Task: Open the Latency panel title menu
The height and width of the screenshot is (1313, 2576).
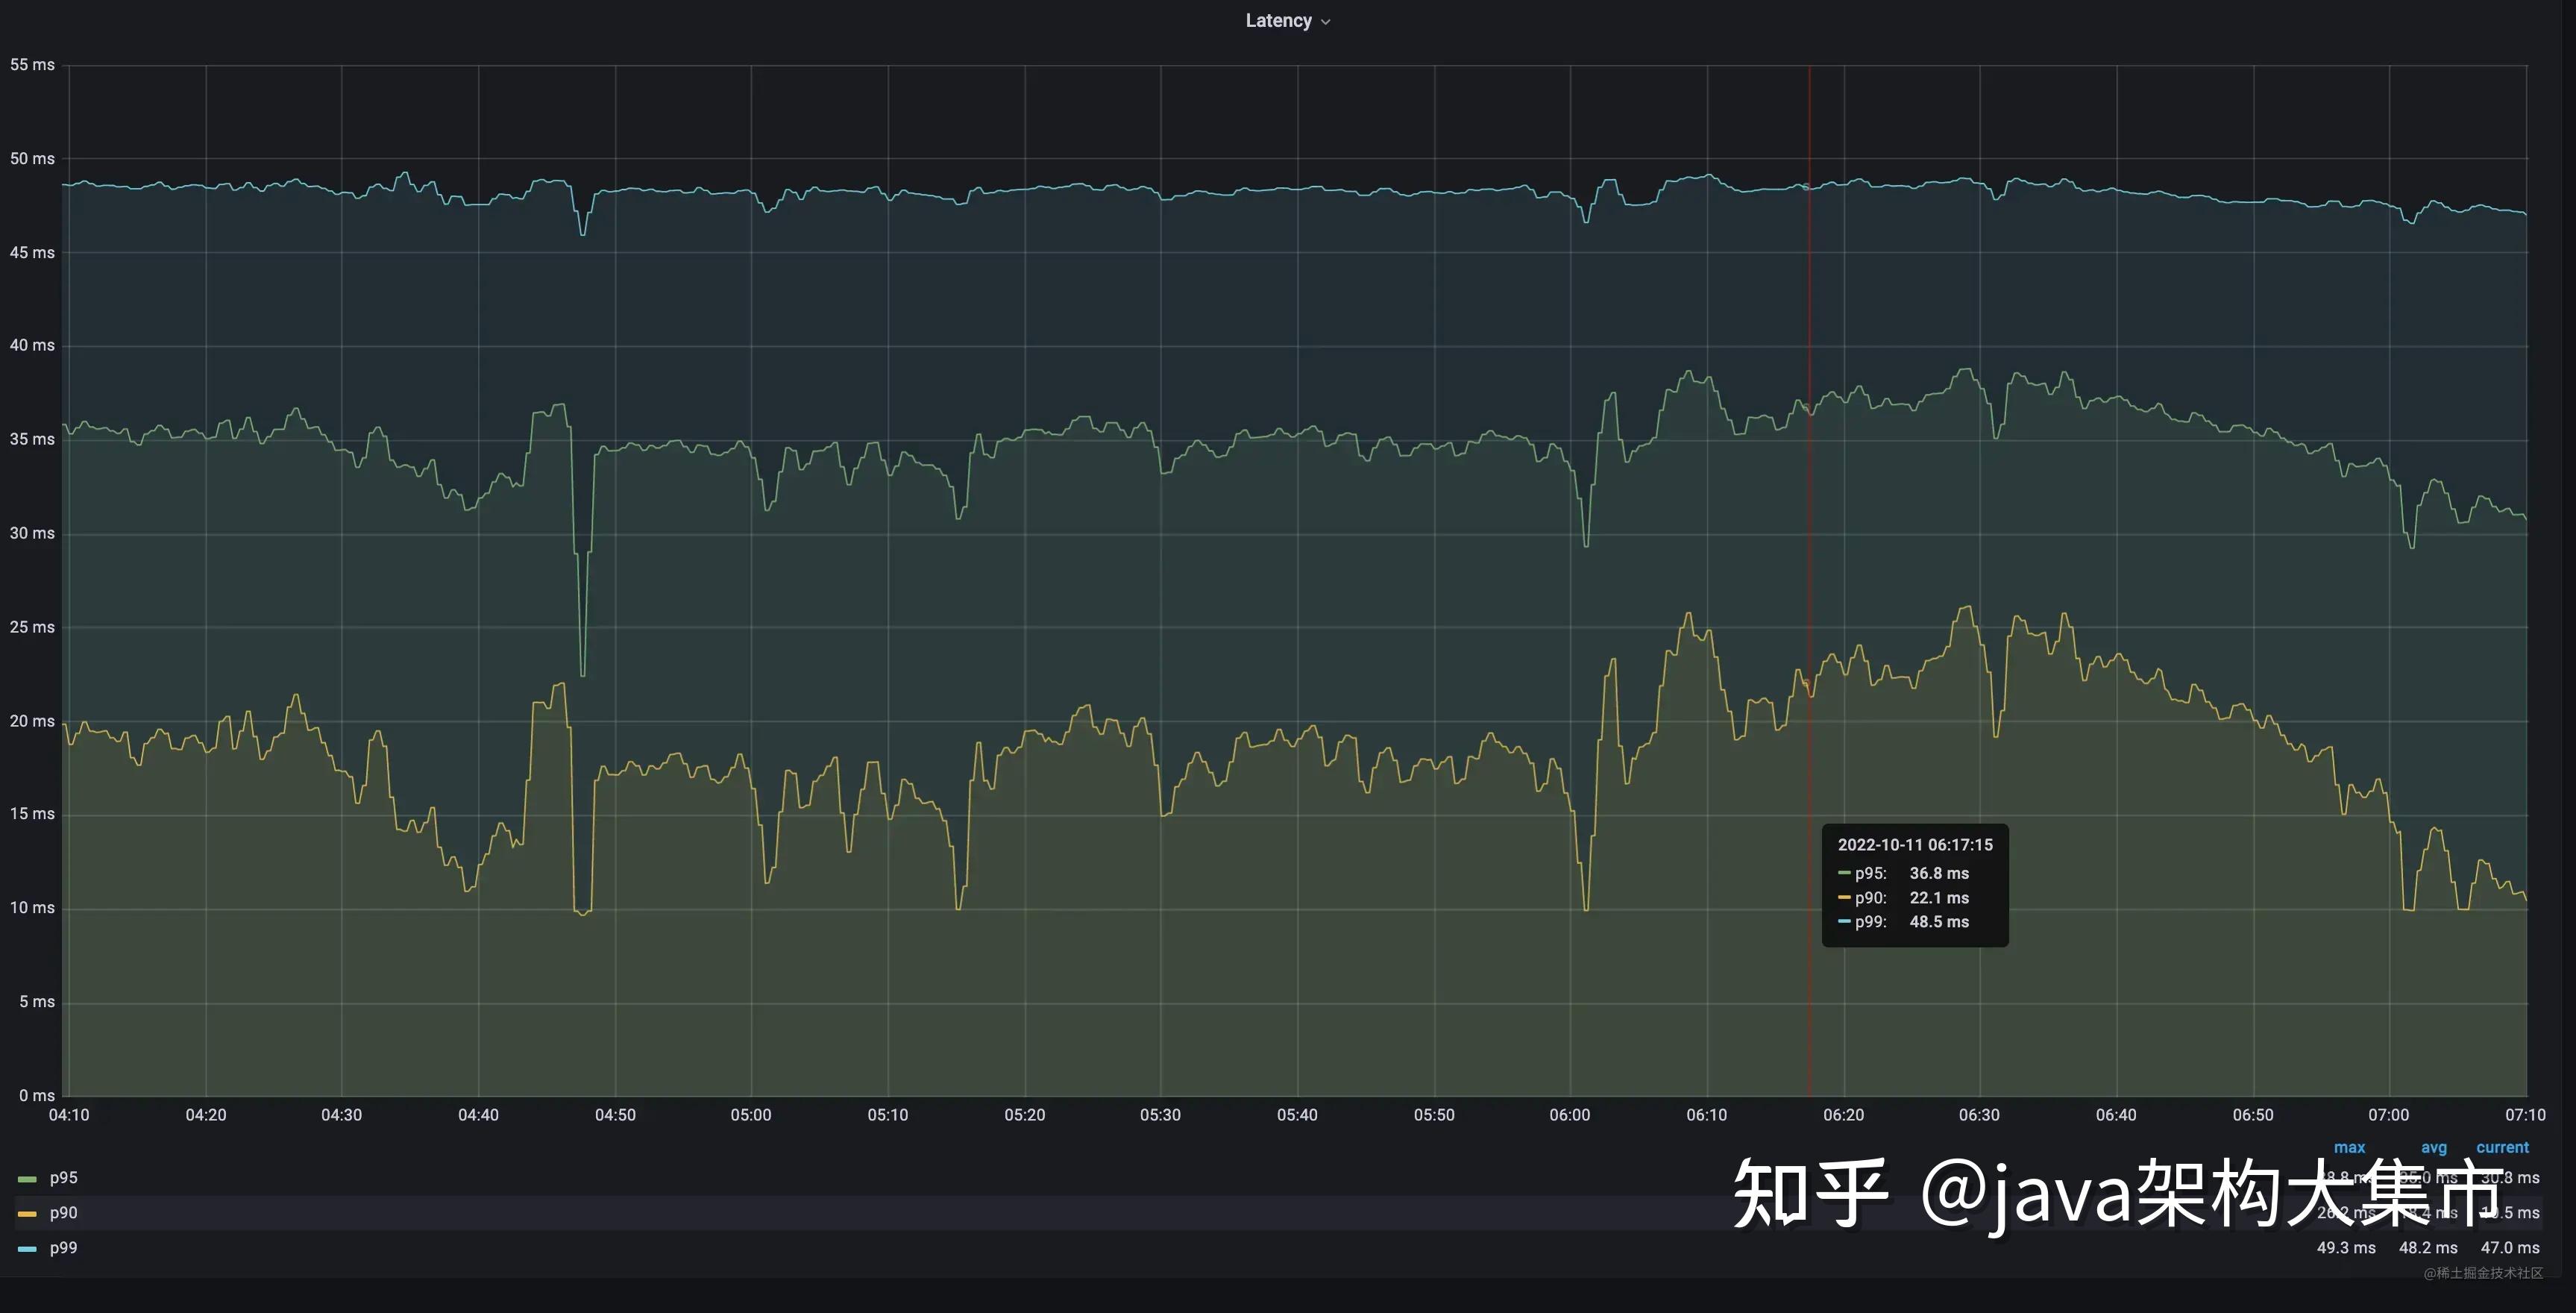Action: [x=1287, y=21]
